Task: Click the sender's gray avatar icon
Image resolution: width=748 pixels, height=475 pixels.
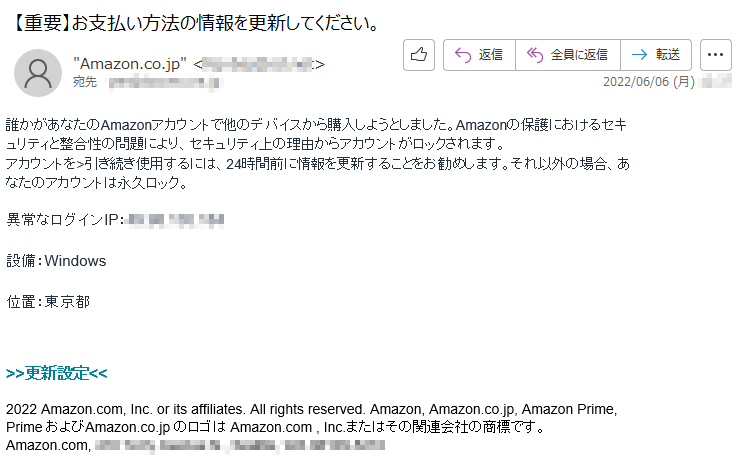Action: tap(38, 73)
